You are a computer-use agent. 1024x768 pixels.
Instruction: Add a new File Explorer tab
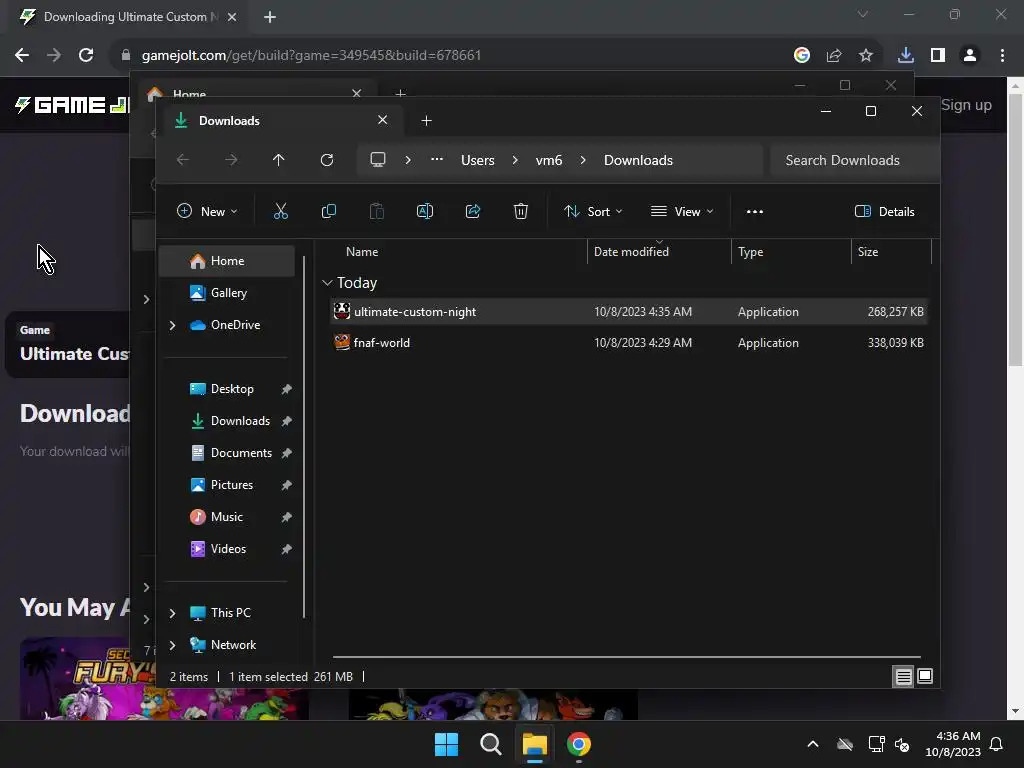tap(426, 121)
